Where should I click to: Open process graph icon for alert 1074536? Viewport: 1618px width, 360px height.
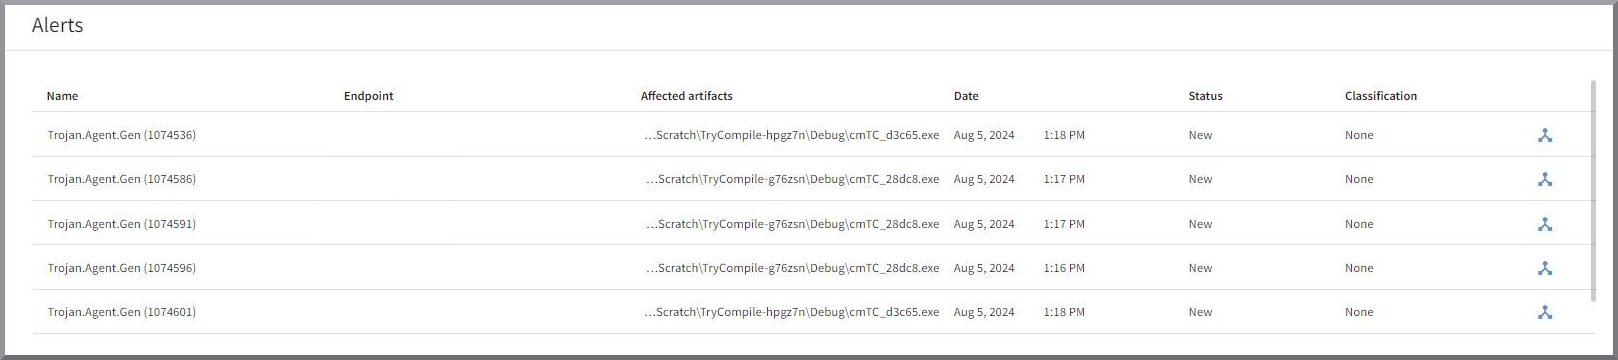(1545, 135)
